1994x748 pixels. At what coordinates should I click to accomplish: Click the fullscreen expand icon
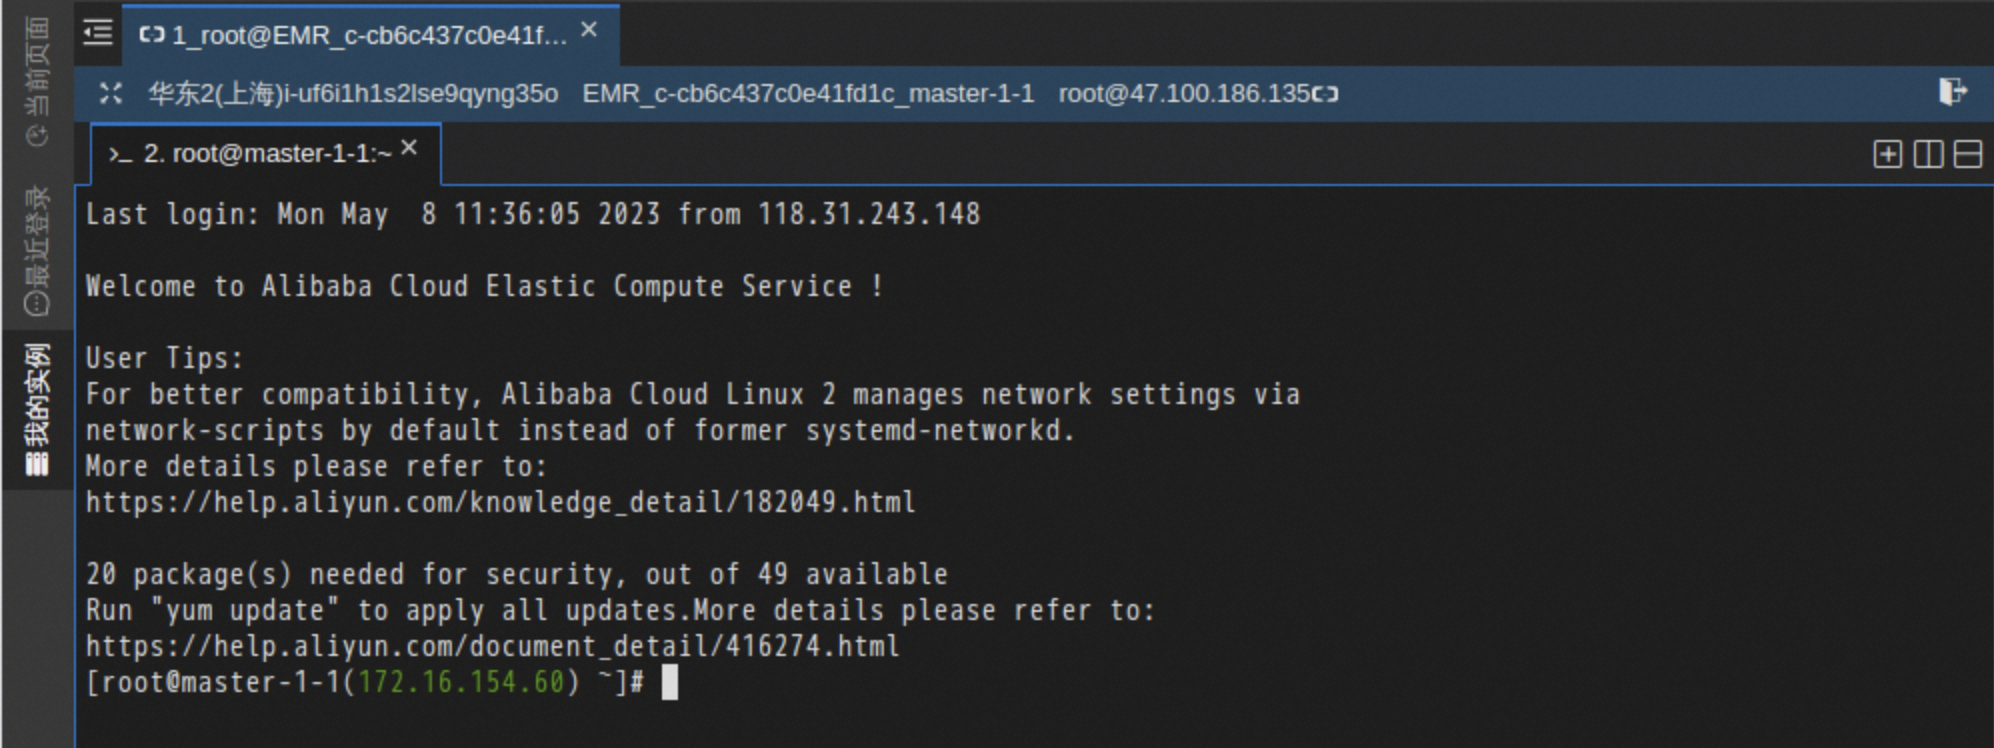tap(111, 94)
